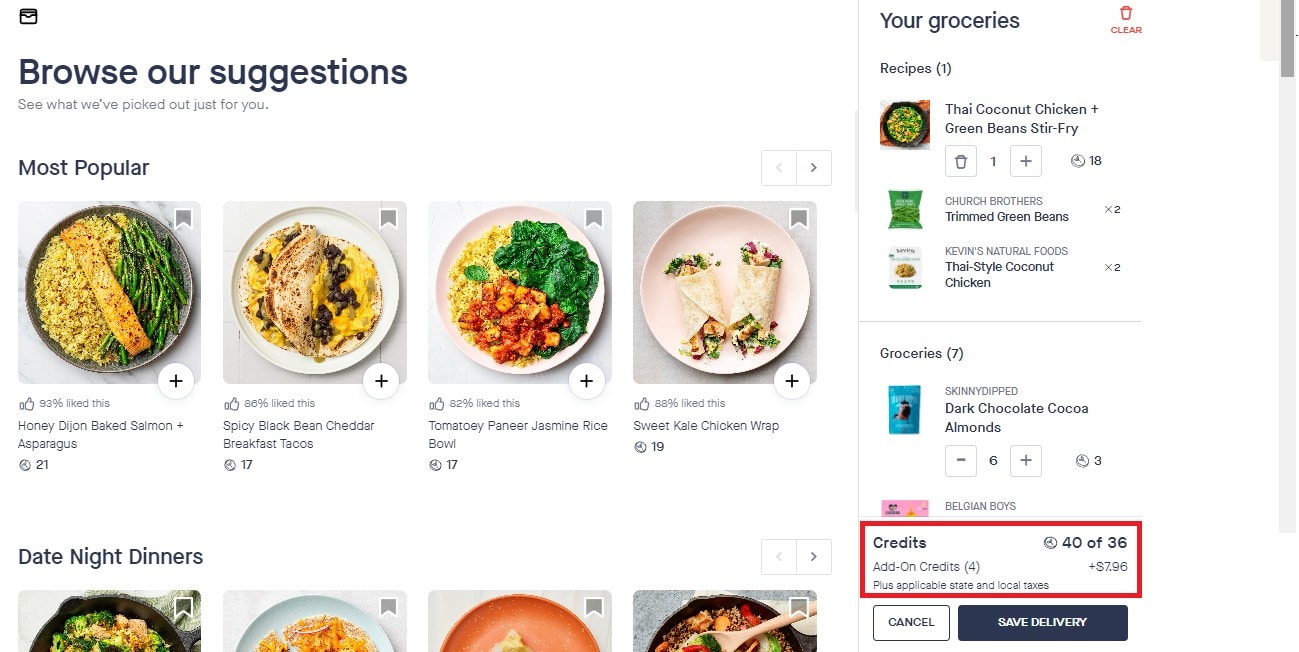The width and height of the screenshot is (1299, 652).
Task: Increase Thai Coconut Chicken quantity with plus stepper
Action: 1026,161
